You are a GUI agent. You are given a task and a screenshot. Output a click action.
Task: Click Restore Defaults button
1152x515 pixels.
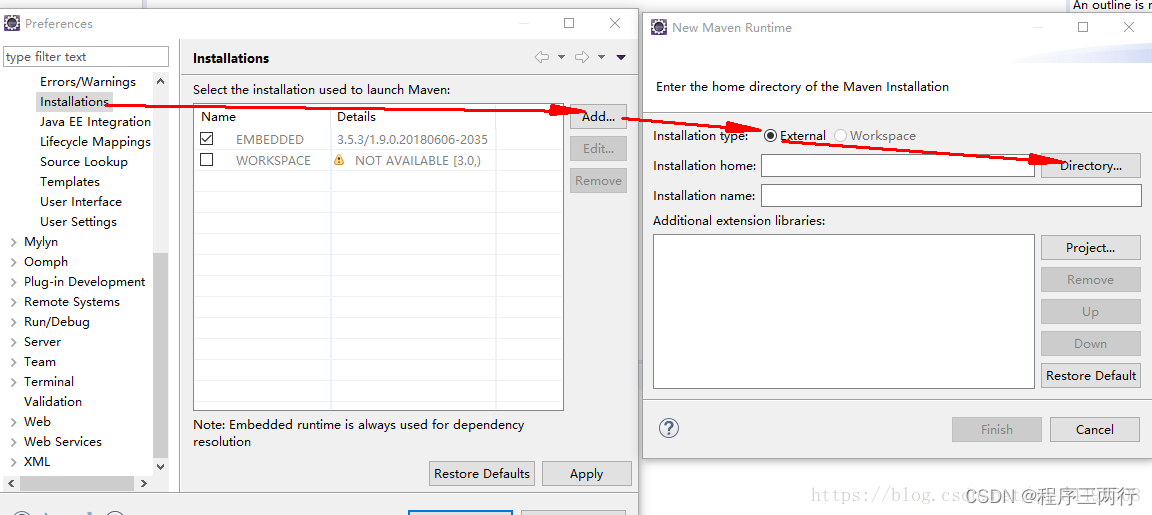[482, 474]
